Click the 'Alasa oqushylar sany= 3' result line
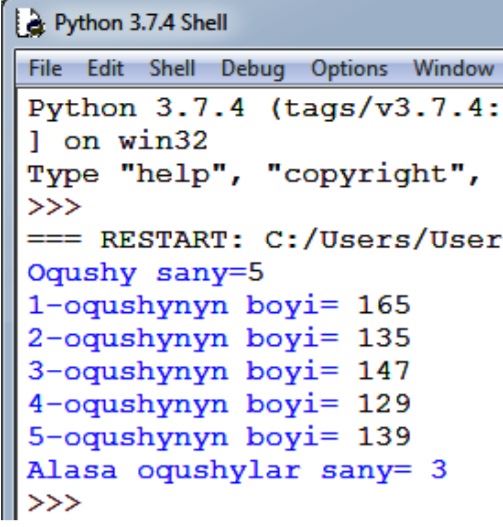 (237, 471)
